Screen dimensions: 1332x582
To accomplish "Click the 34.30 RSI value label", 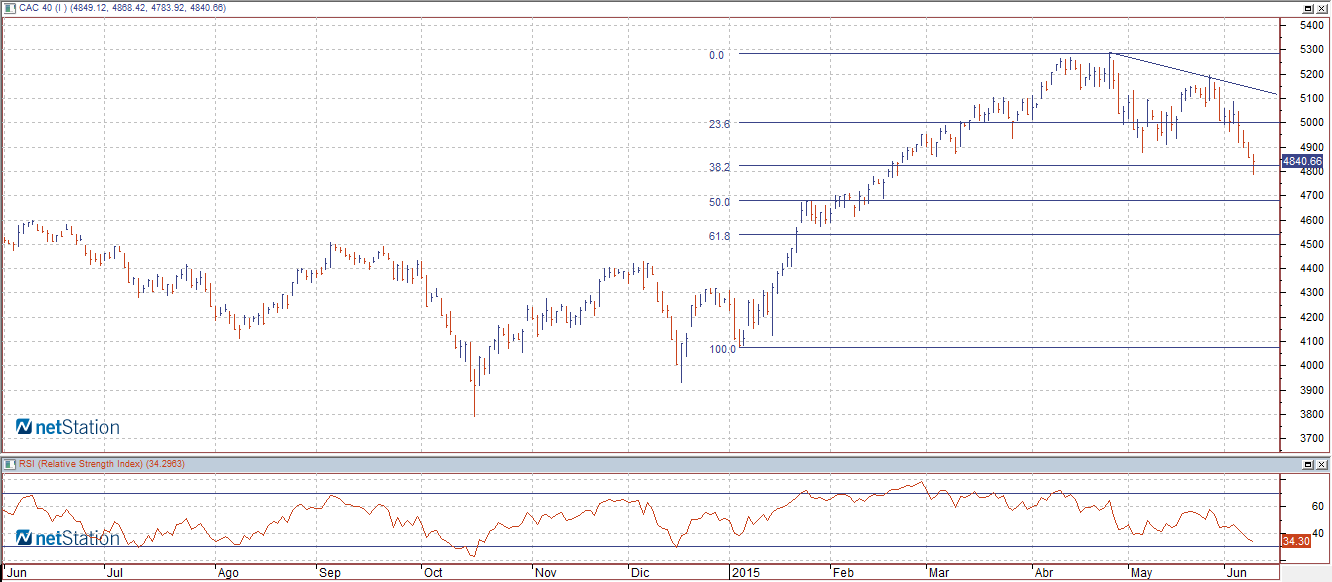I will pyautogui.click(x=1295, y=541).
